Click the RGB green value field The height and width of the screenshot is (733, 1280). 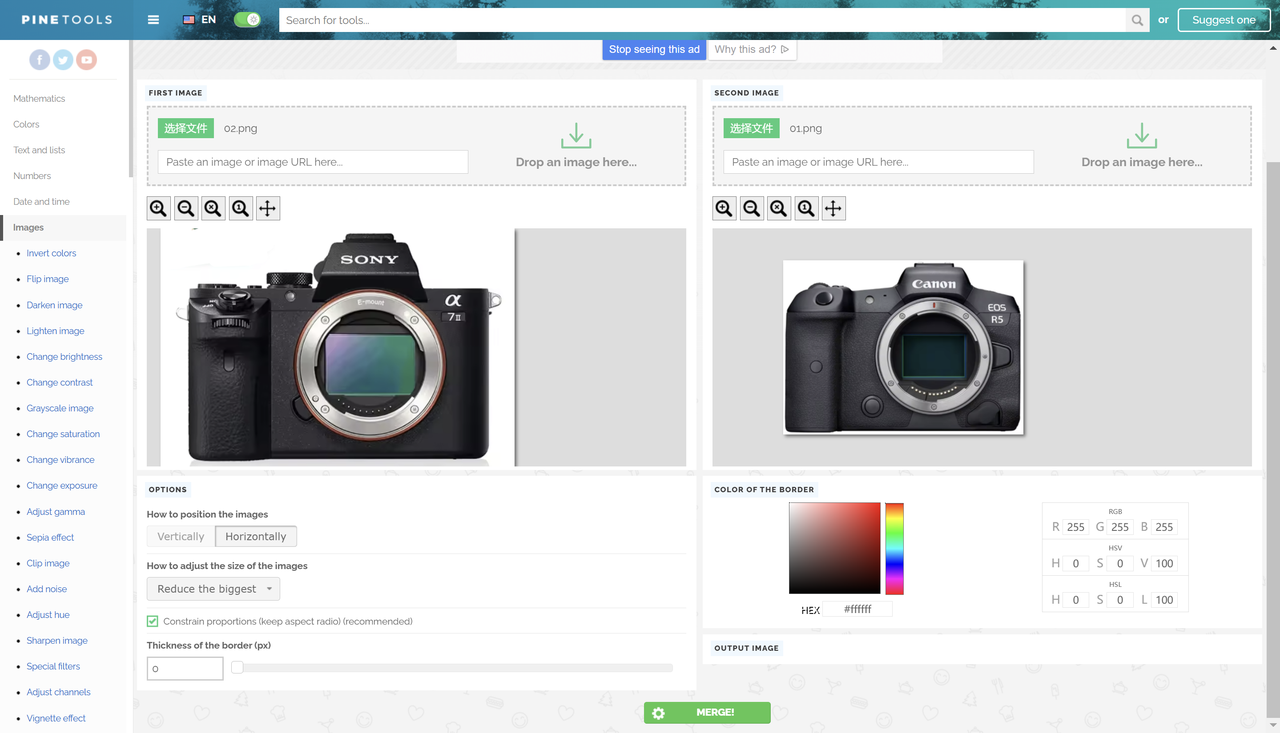tap(1120, 527)
